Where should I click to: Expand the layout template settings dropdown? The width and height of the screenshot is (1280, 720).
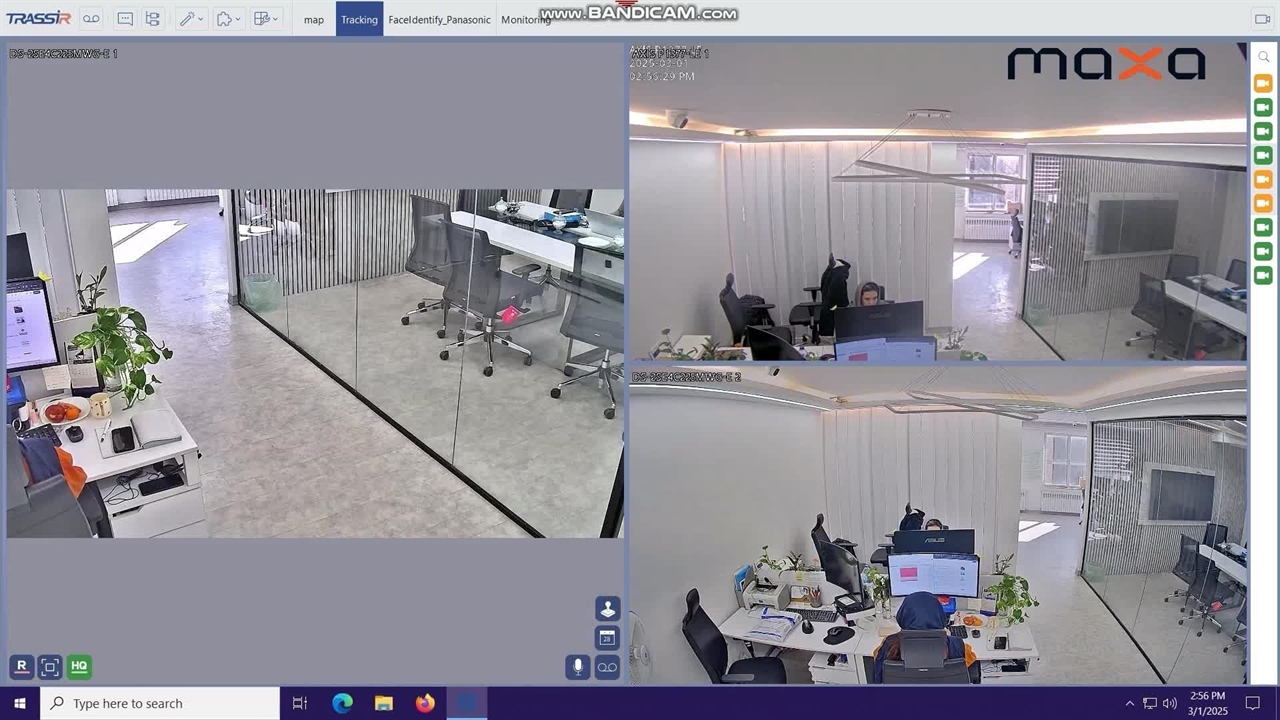click(266, 19)
